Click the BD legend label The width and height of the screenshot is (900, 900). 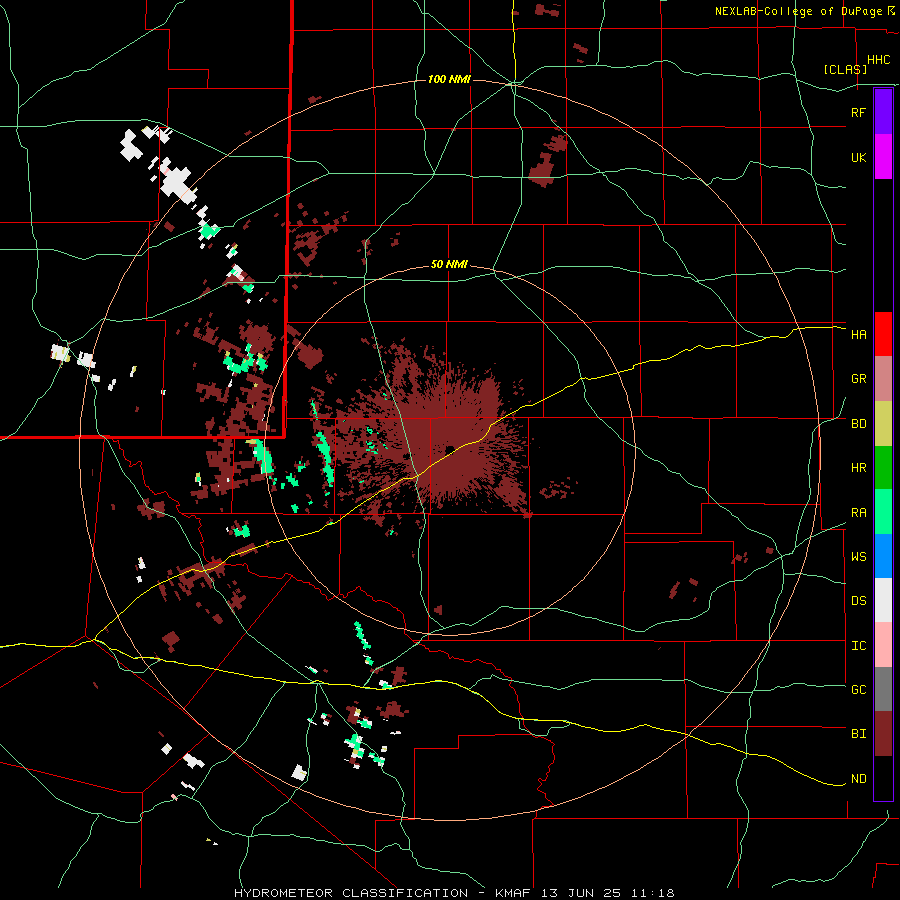858,424
